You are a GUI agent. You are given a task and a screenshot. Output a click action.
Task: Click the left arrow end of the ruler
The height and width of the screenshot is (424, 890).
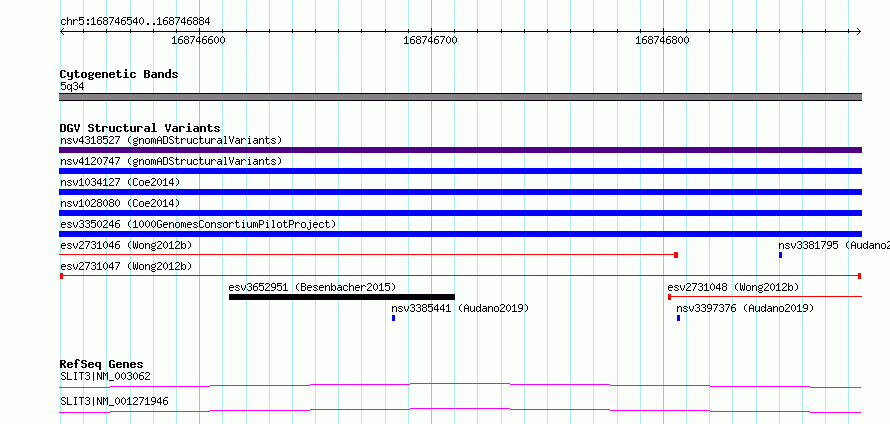coord(62,31)
